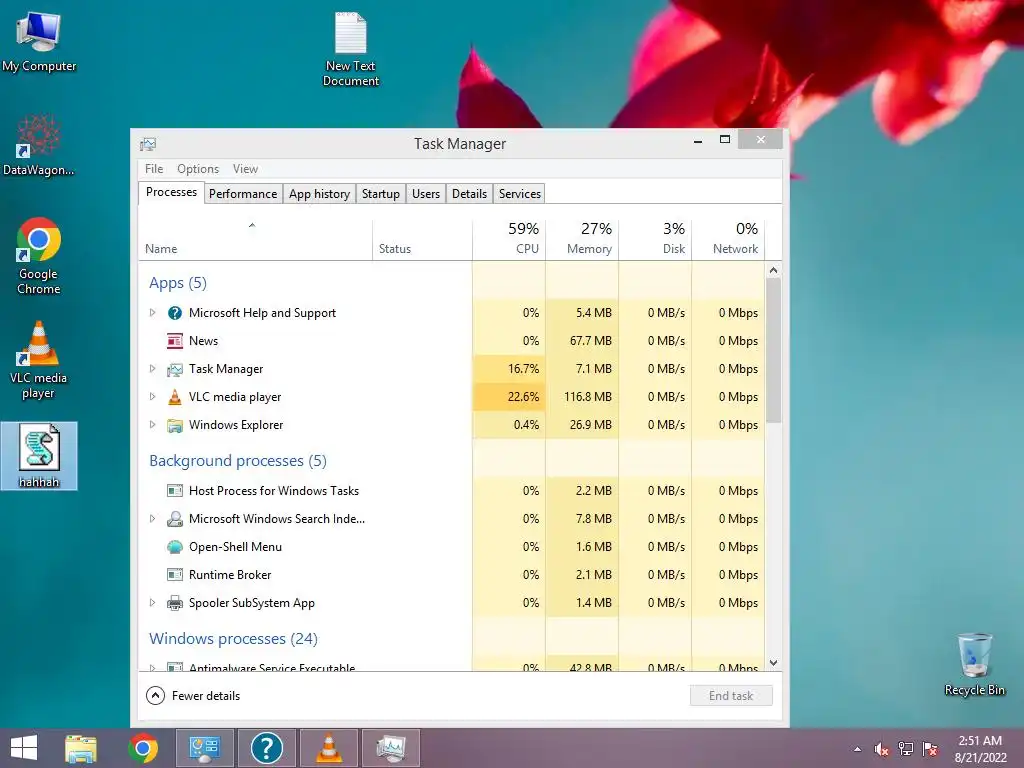This screenshot has width=1024, height=768.
Task: Select the VLC media player desktop shortcut
Action: pos(39,360)
